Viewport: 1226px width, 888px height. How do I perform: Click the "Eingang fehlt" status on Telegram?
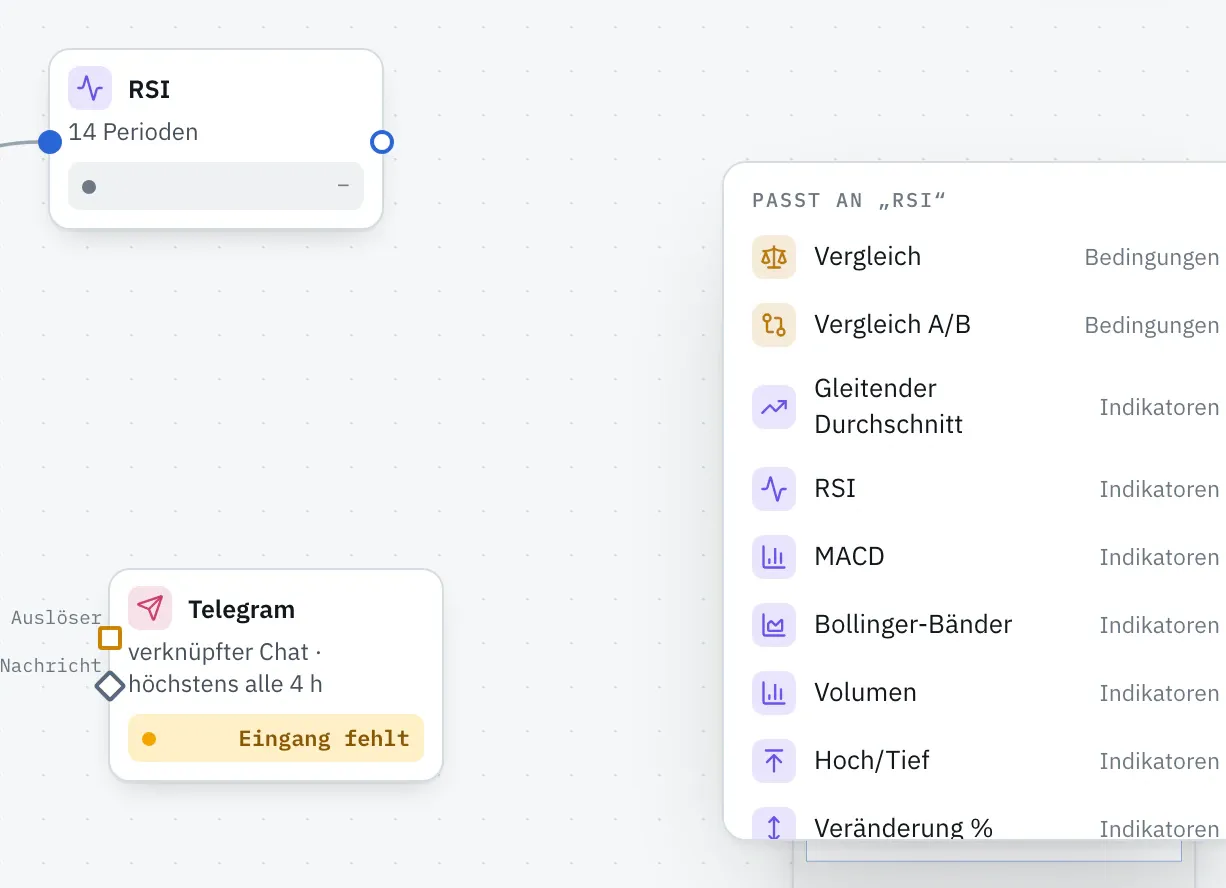(x=276, y=738)
